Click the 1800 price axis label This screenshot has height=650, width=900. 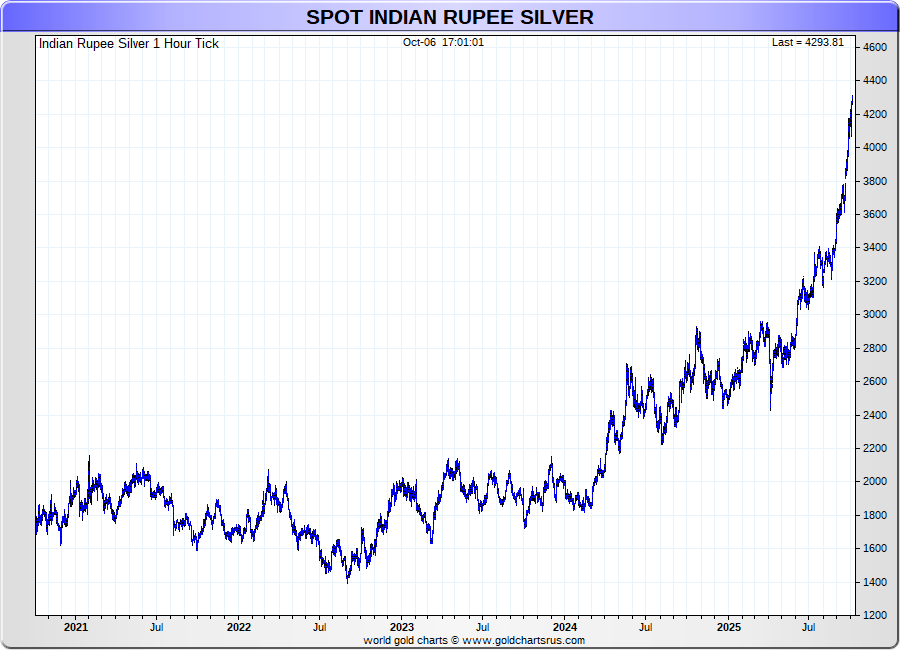pos(875,516)
